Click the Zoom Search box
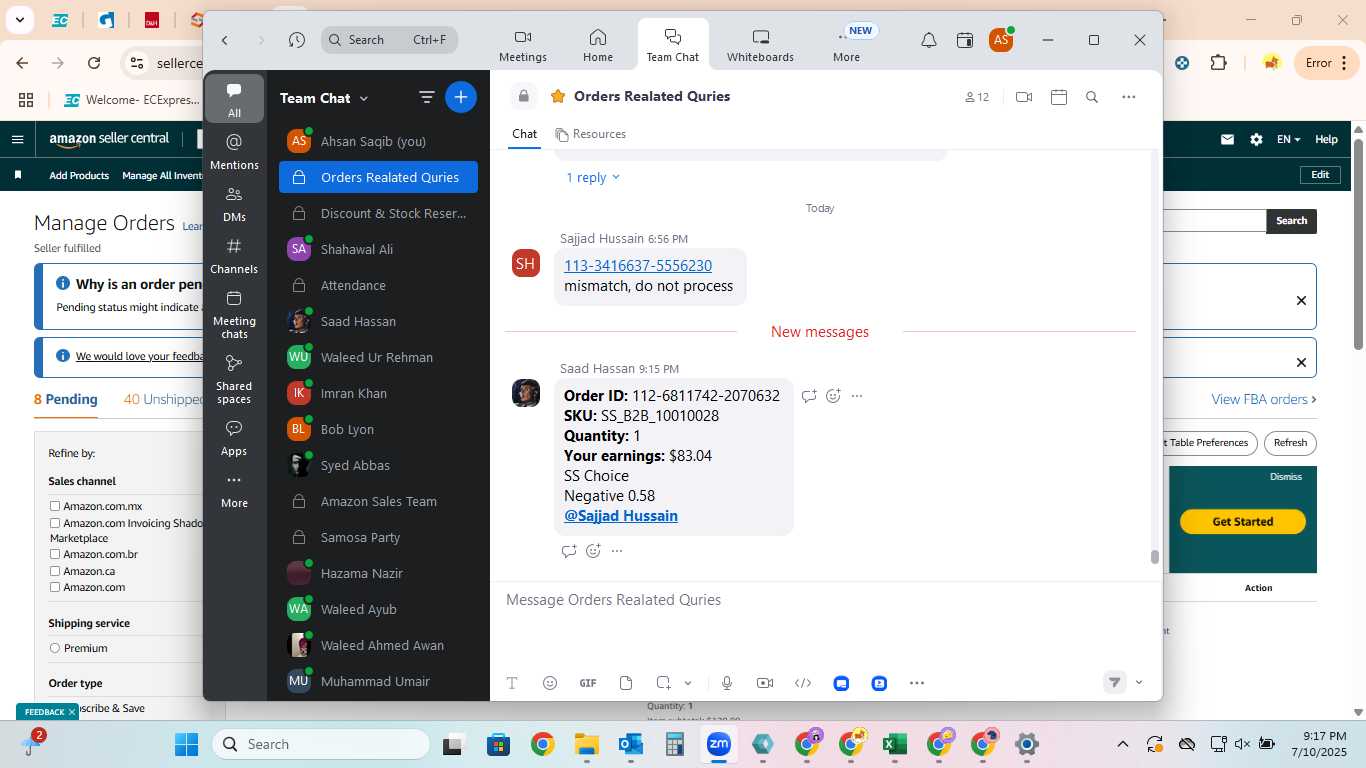 point(390,40)
